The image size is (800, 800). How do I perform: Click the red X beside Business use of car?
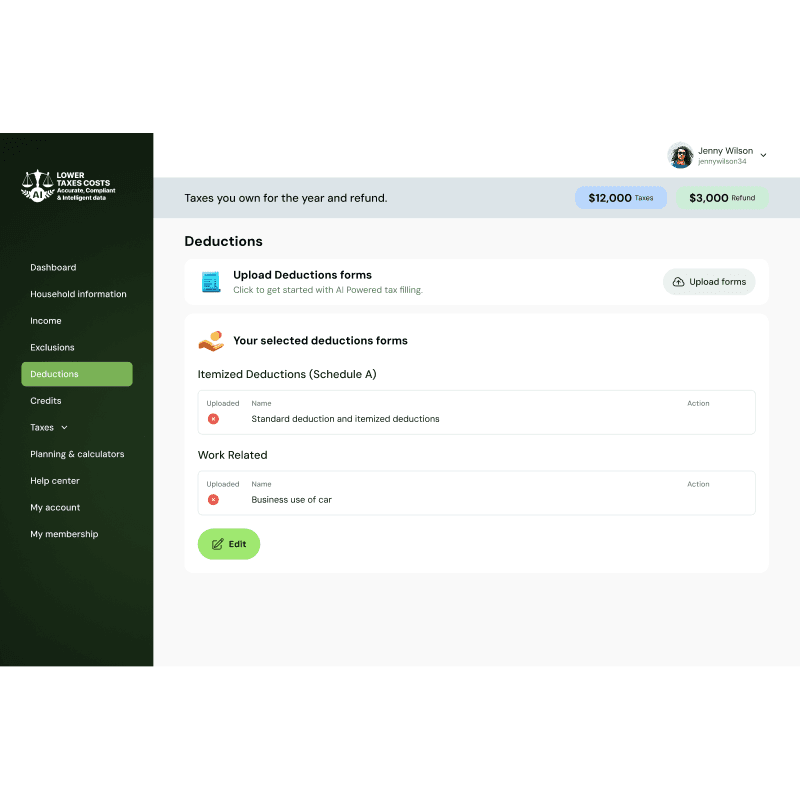pyautogui.click(x=213, y=499)
